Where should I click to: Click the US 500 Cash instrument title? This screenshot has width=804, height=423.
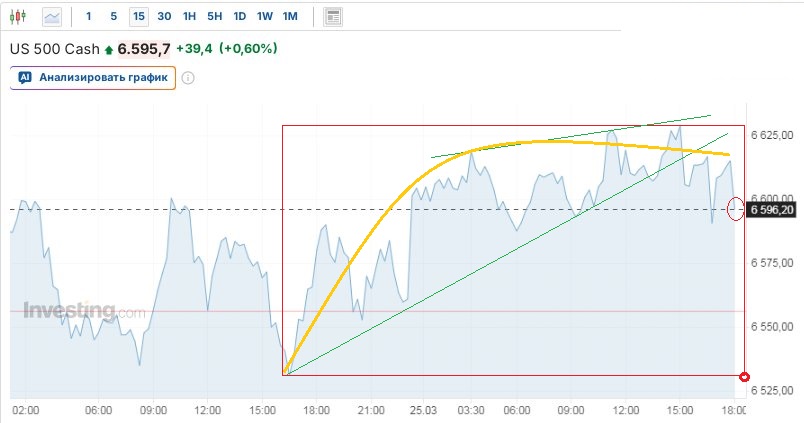click(x=54, y=49)
